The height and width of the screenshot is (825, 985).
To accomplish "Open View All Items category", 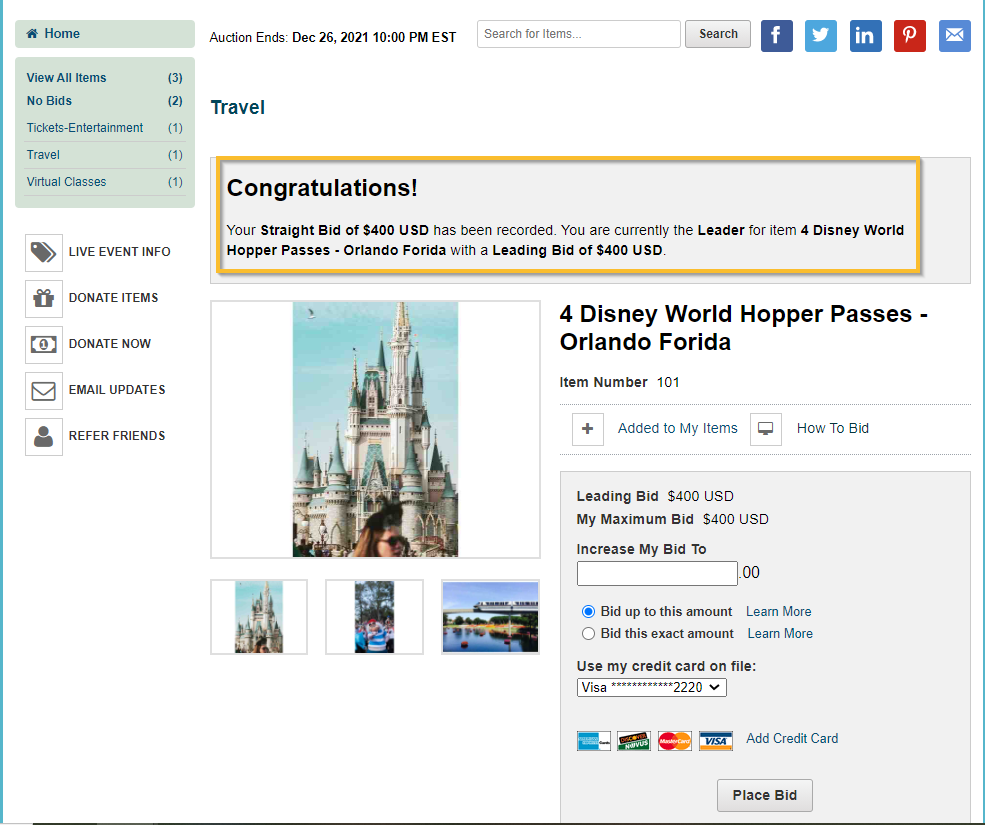I will 104,78.
